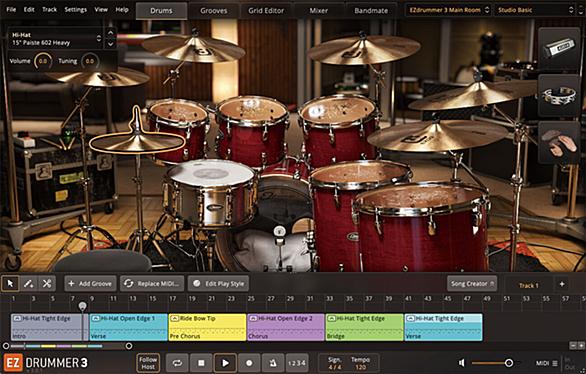Open the Studio Basic preset dropdown
The height and width of the screenshot is (374, 586).
click(x=535, y=10)
